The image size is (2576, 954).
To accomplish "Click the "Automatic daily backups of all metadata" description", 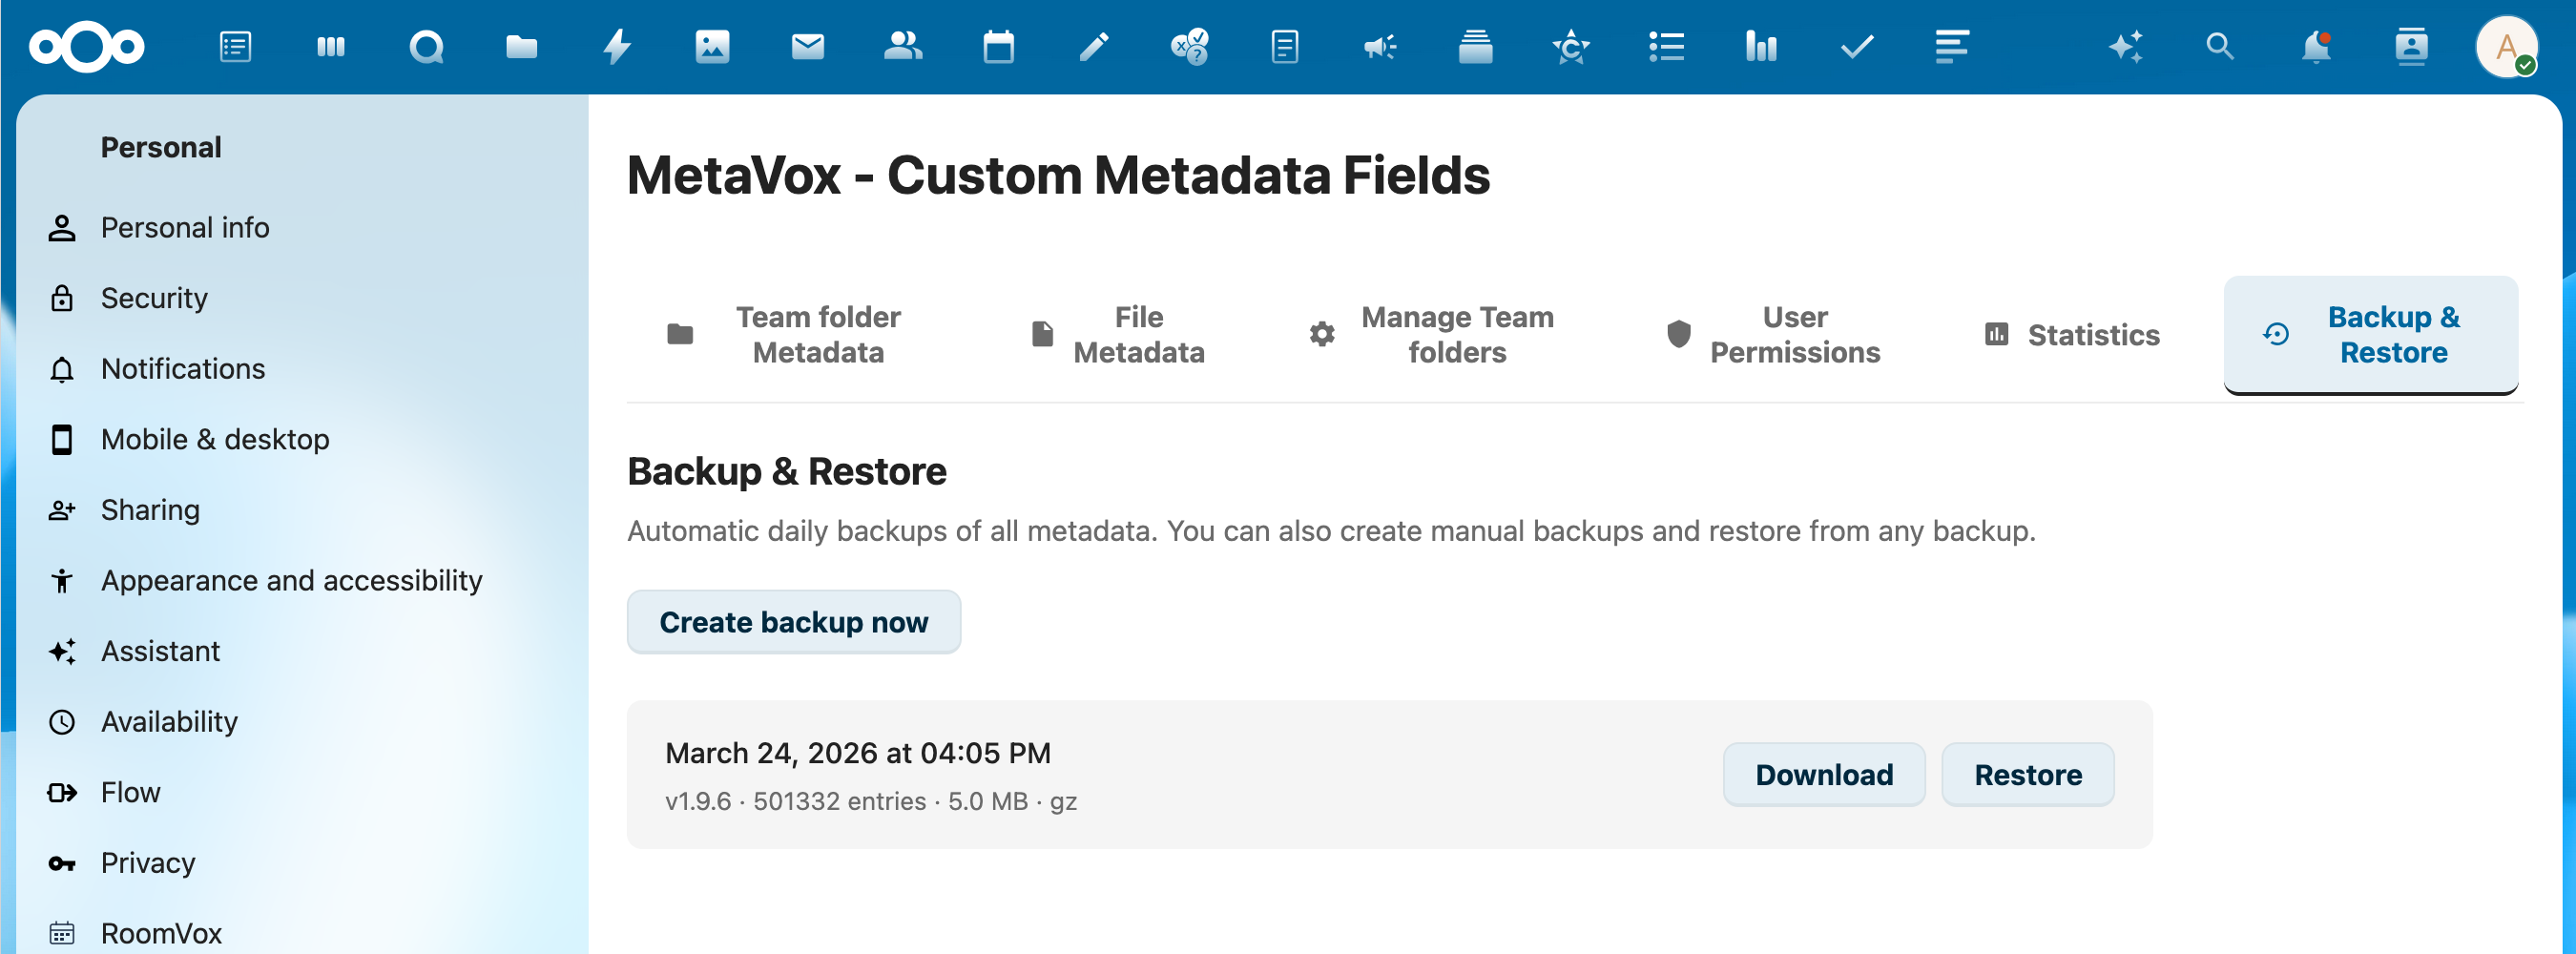I will pyautogui.click(x=1331, y=531).
